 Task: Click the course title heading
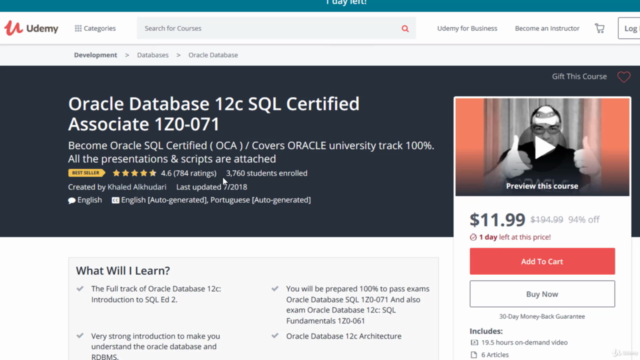tap(214, 114)
